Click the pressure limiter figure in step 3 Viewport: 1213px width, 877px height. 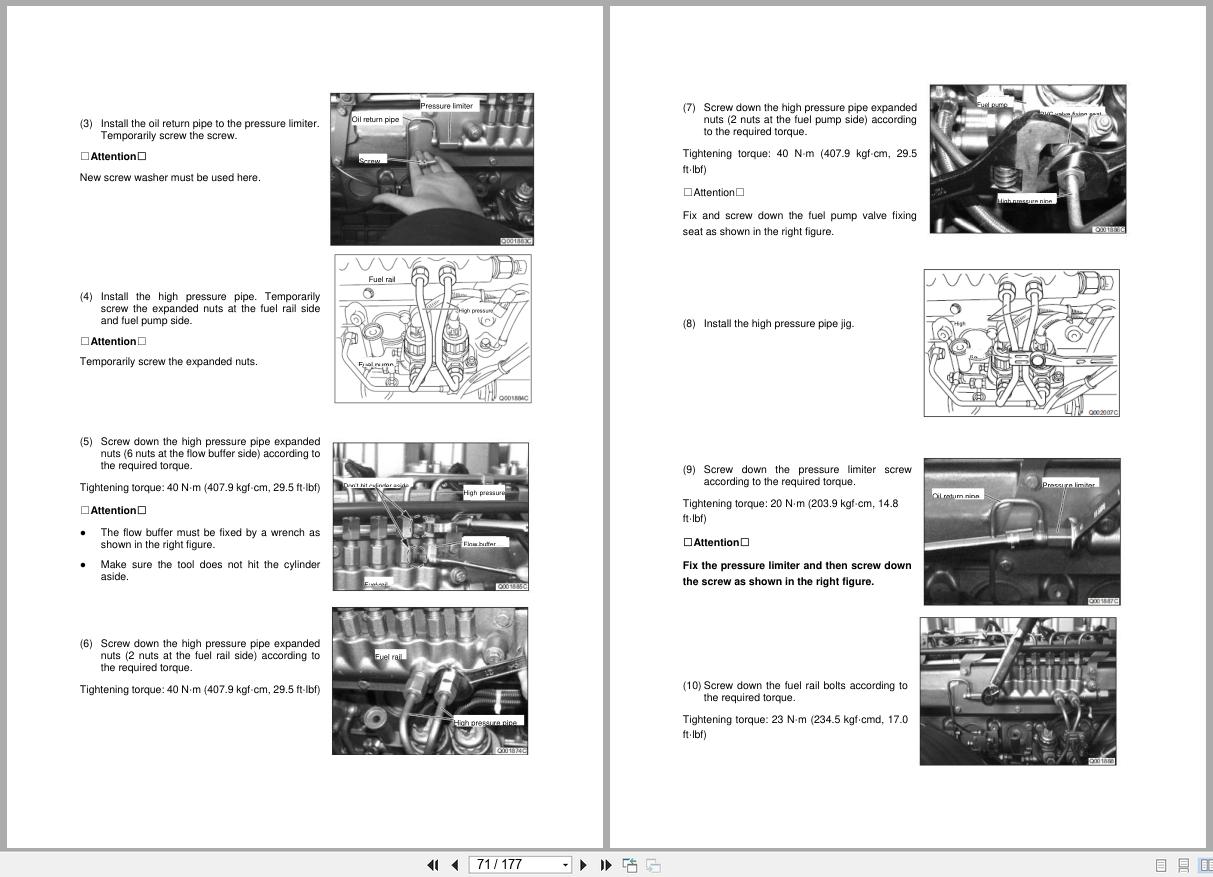[432, 168]
